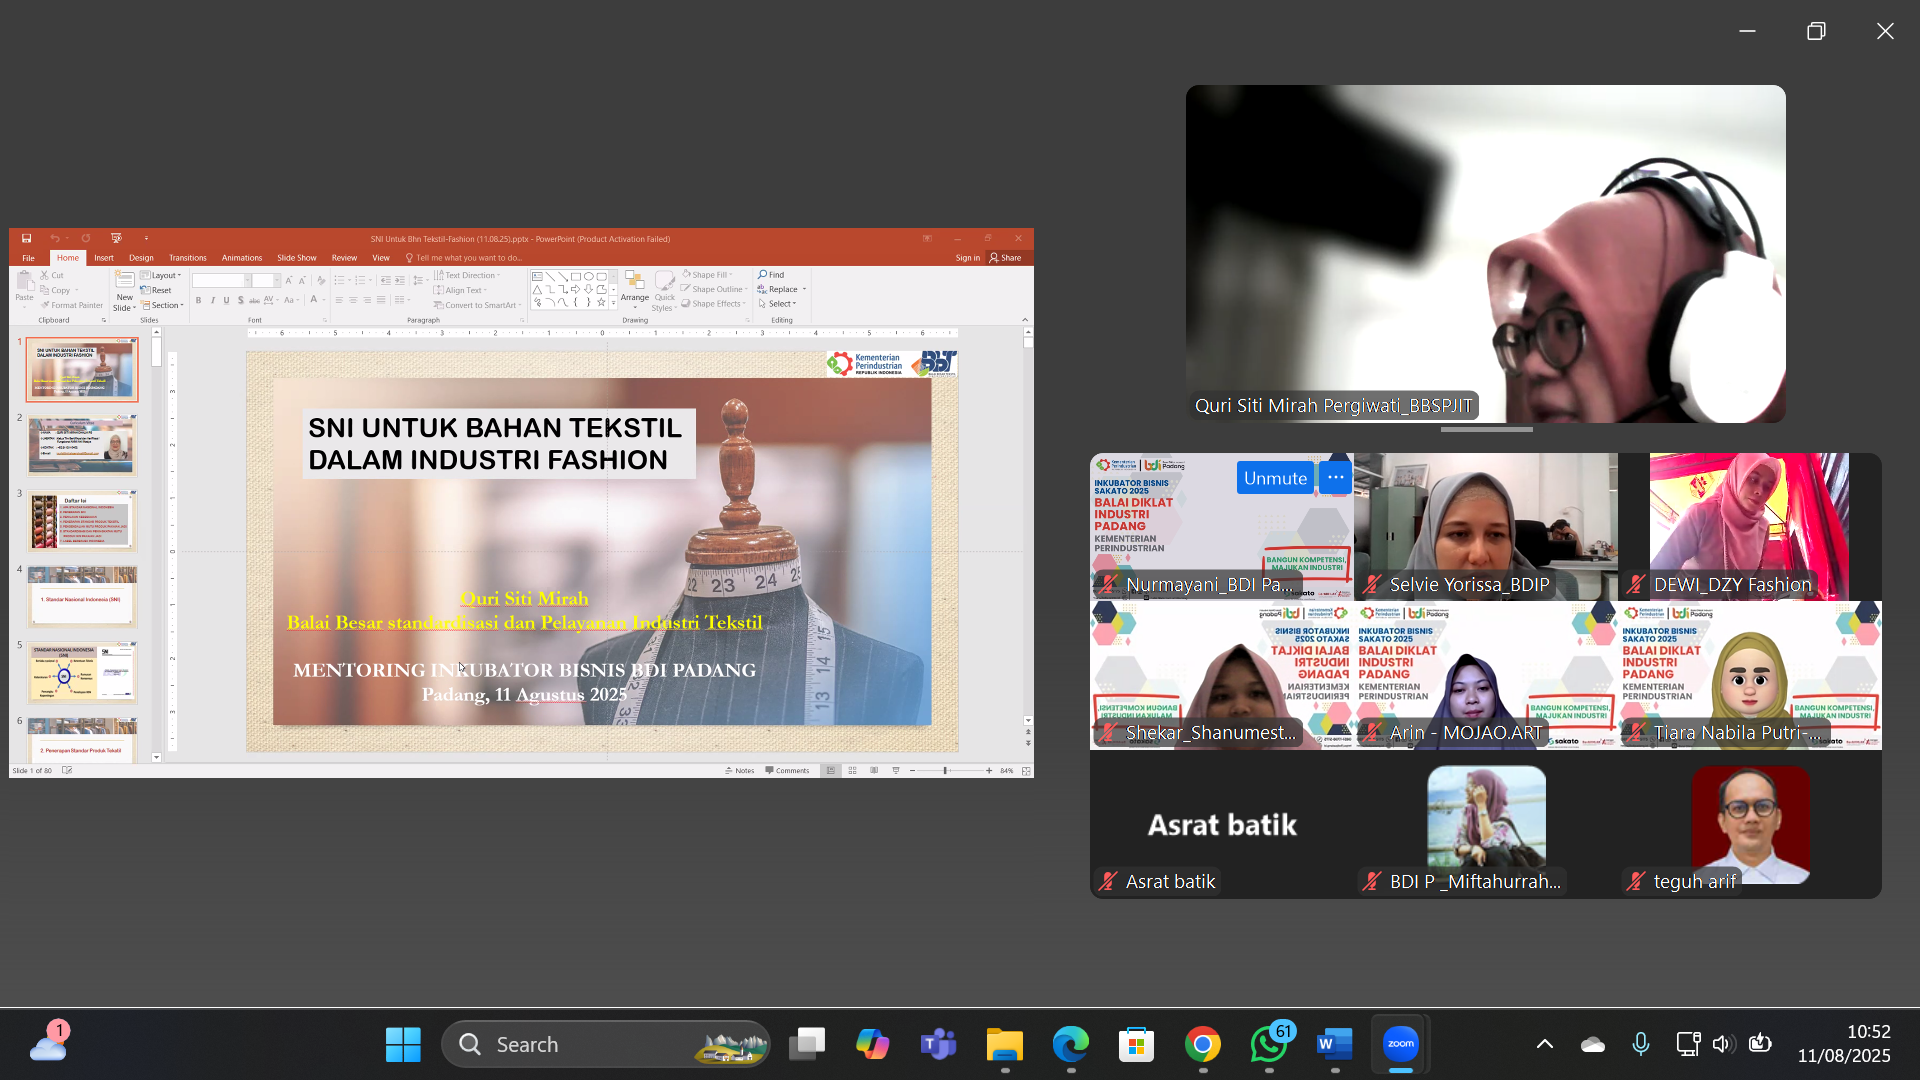
Task: Toggle Bold in the PowerPoint ribbon
Action: (x=198, y=300)
